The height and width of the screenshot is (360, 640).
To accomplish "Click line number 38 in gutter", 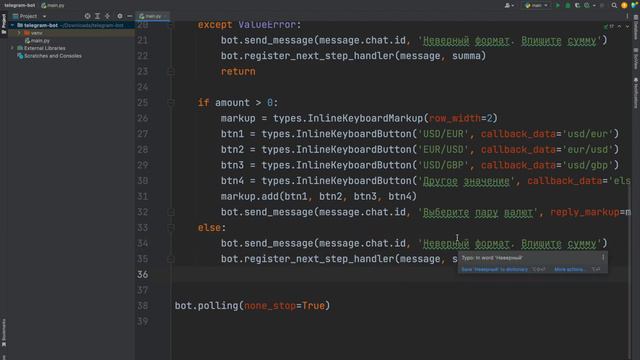I will (142, 306).
